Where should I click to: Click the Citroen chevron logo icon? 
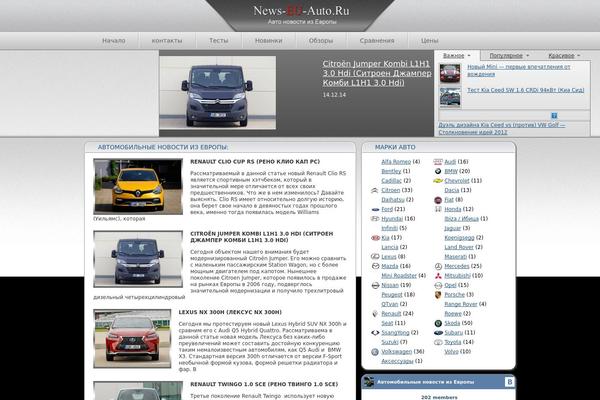coord(375,190)
